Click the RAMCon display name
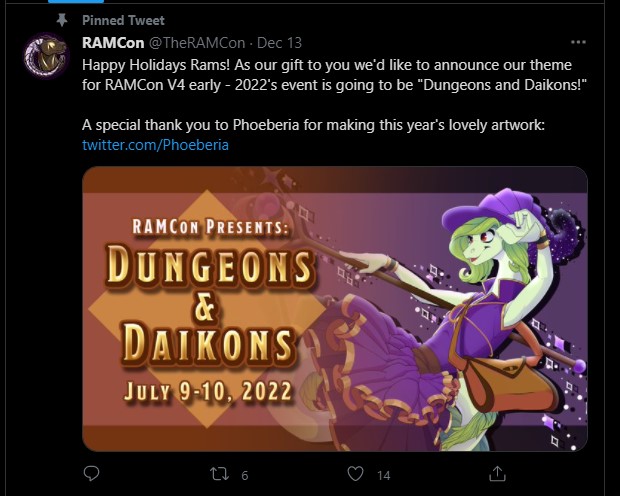This screenshot has height=496, width=620. [x=113, y=43]
